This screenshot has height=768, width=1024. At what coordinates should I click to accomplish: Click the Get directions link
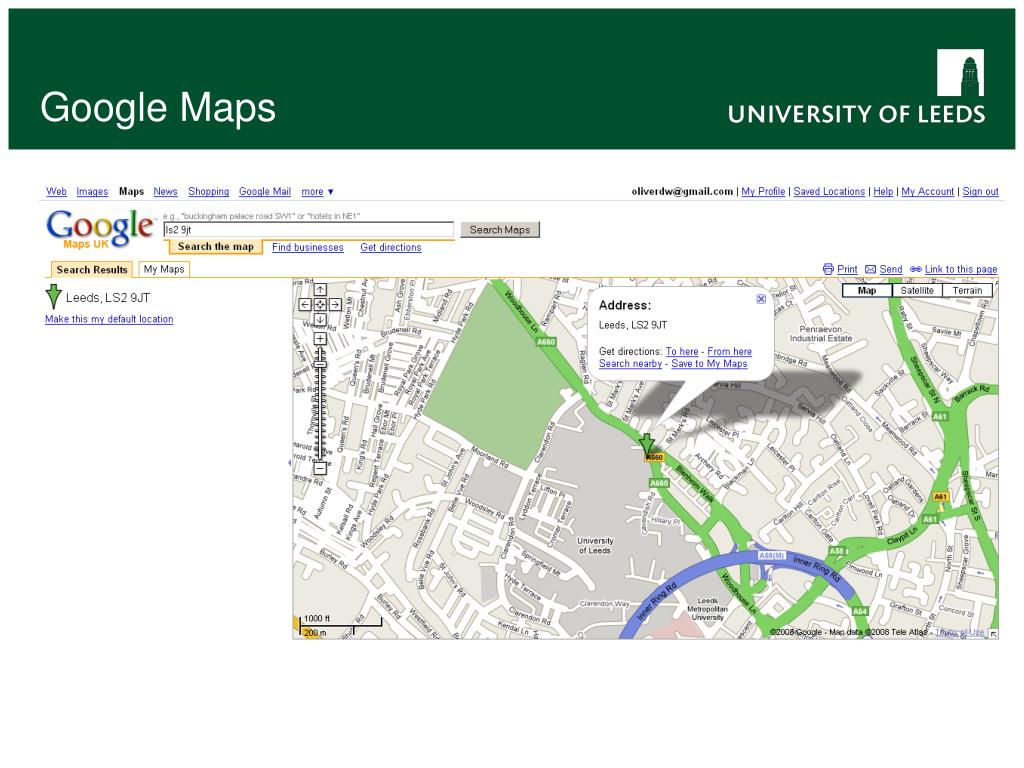click(391, 248)
